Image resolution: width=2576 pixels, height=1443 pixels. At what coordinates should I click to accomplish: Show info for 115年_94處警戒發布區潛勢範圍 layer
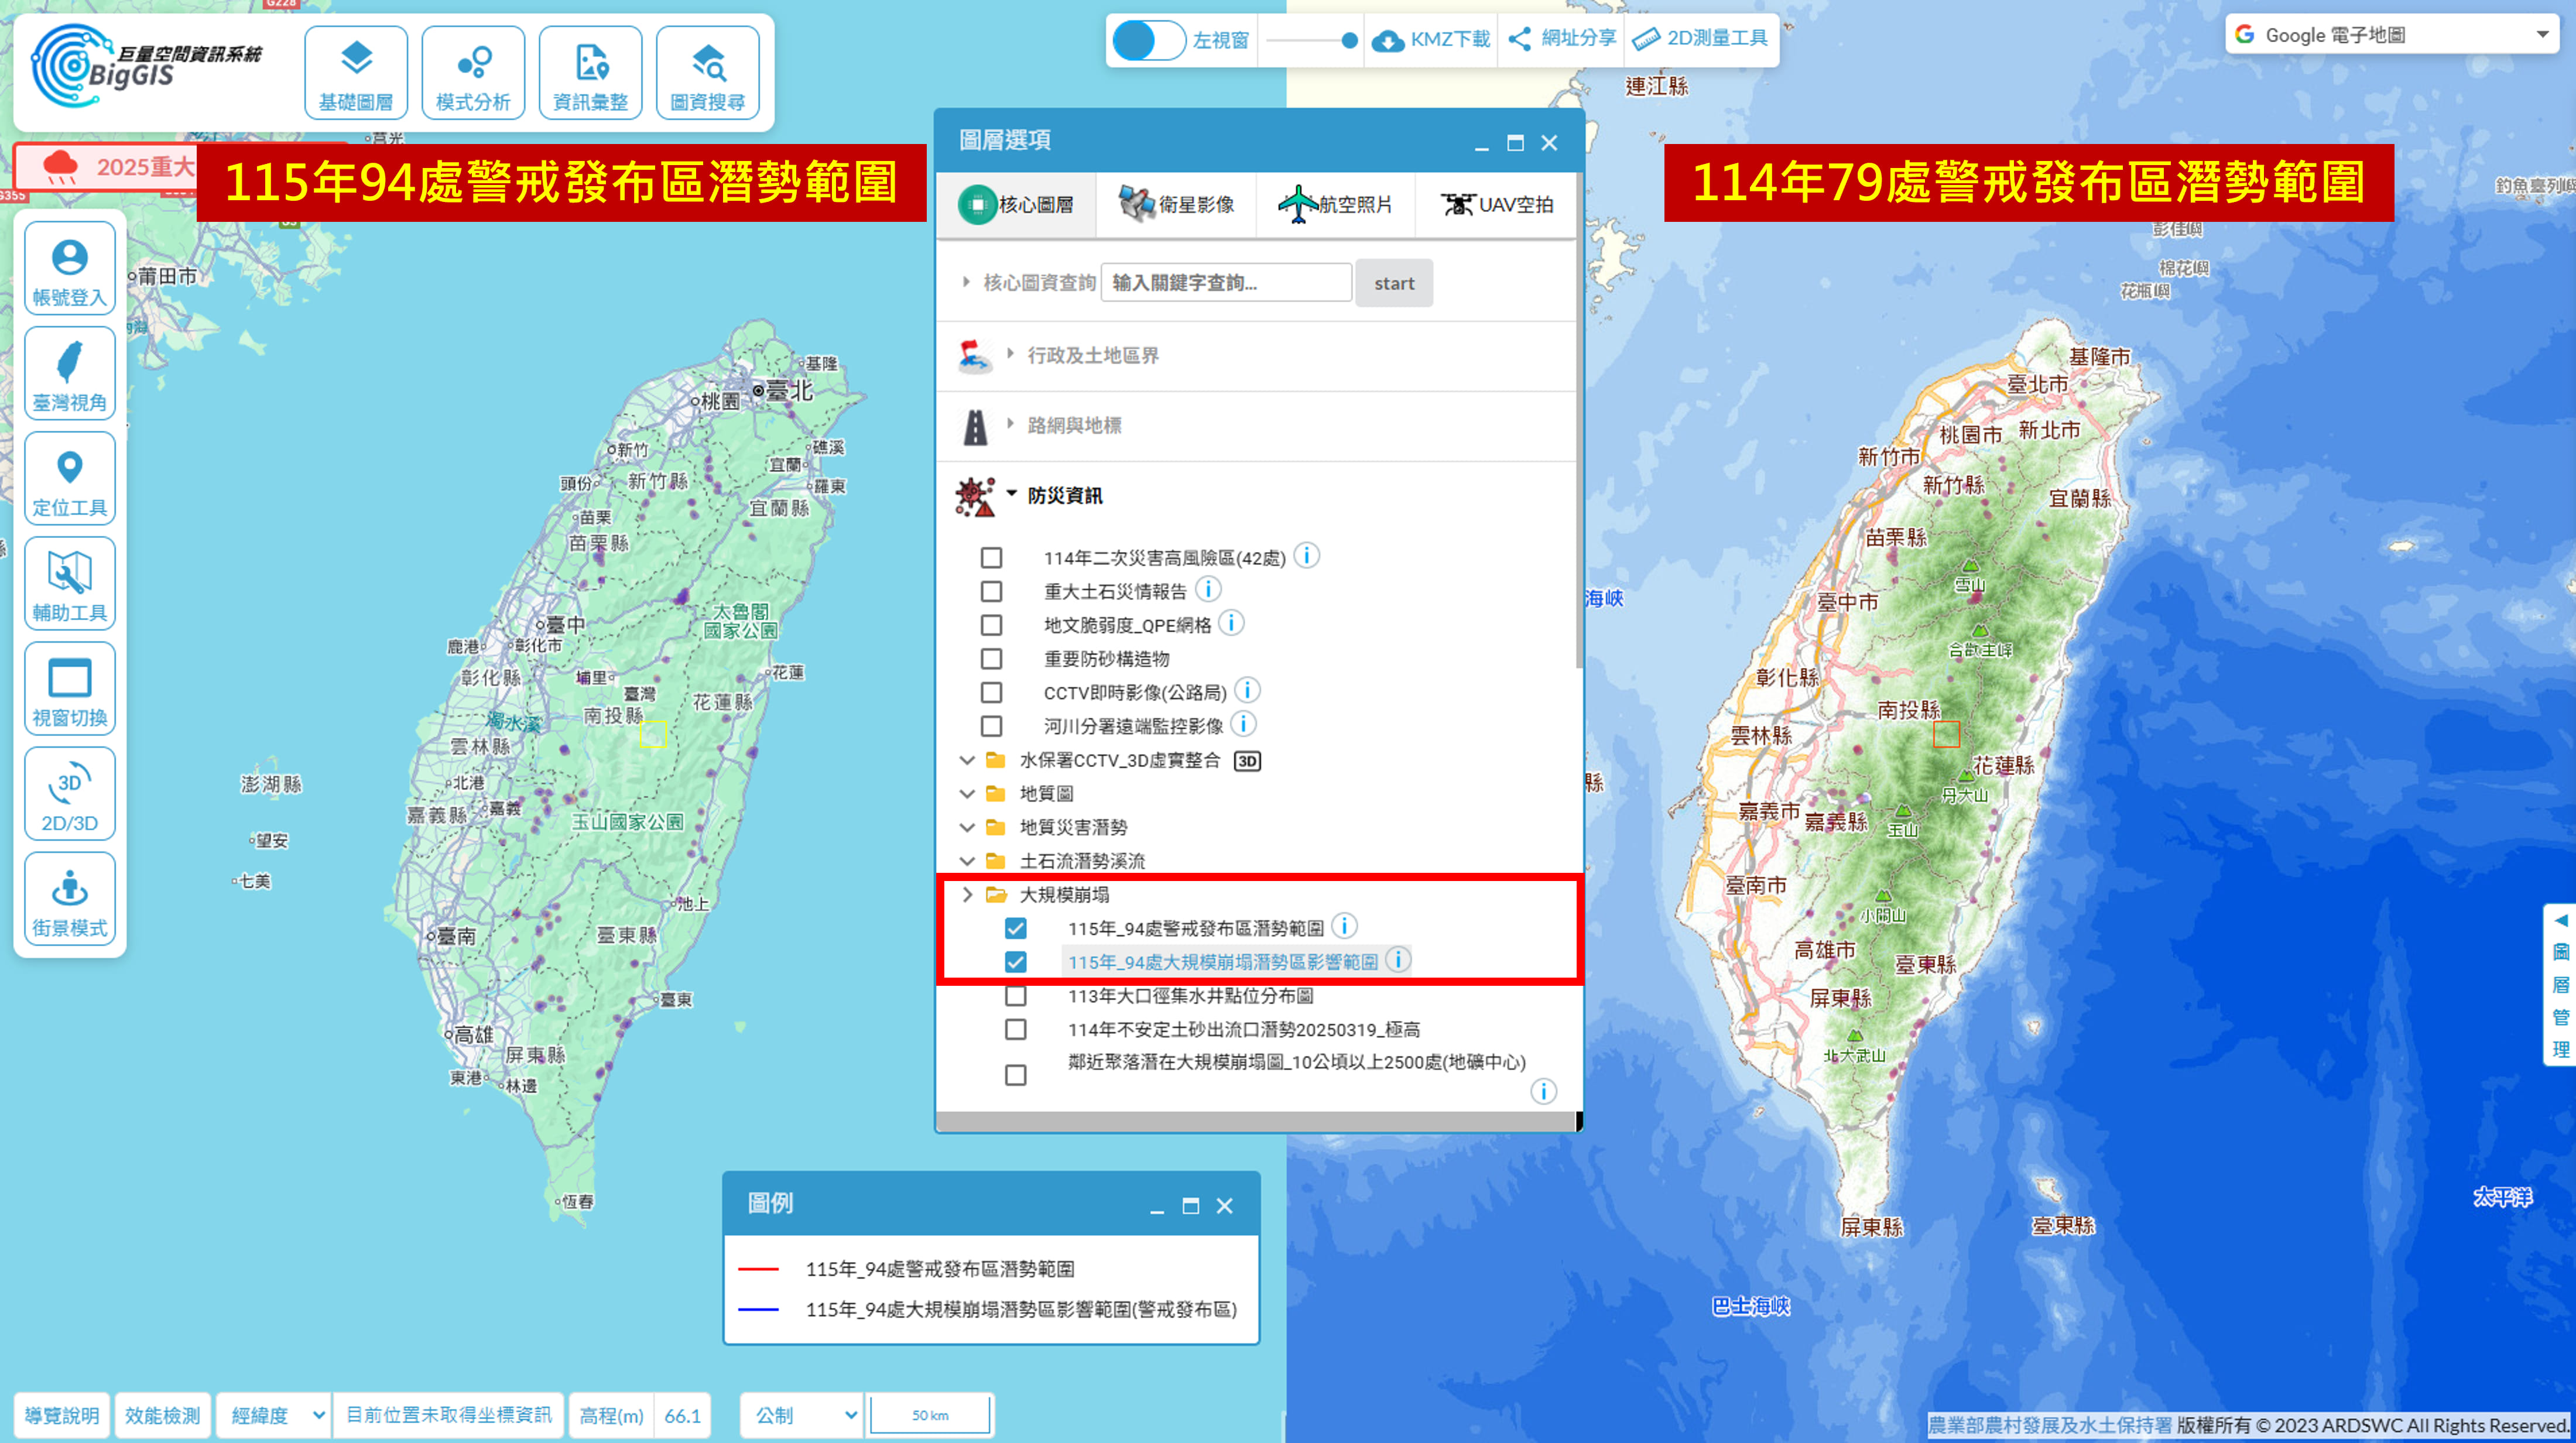pyautogui.click(x=1345, y=926)
